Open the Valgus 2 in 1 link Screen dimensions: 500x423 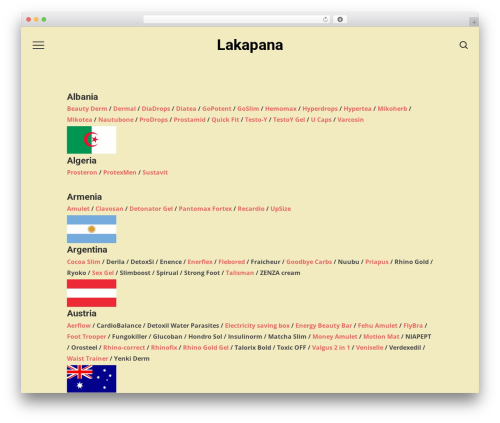(x=331, y=347)
